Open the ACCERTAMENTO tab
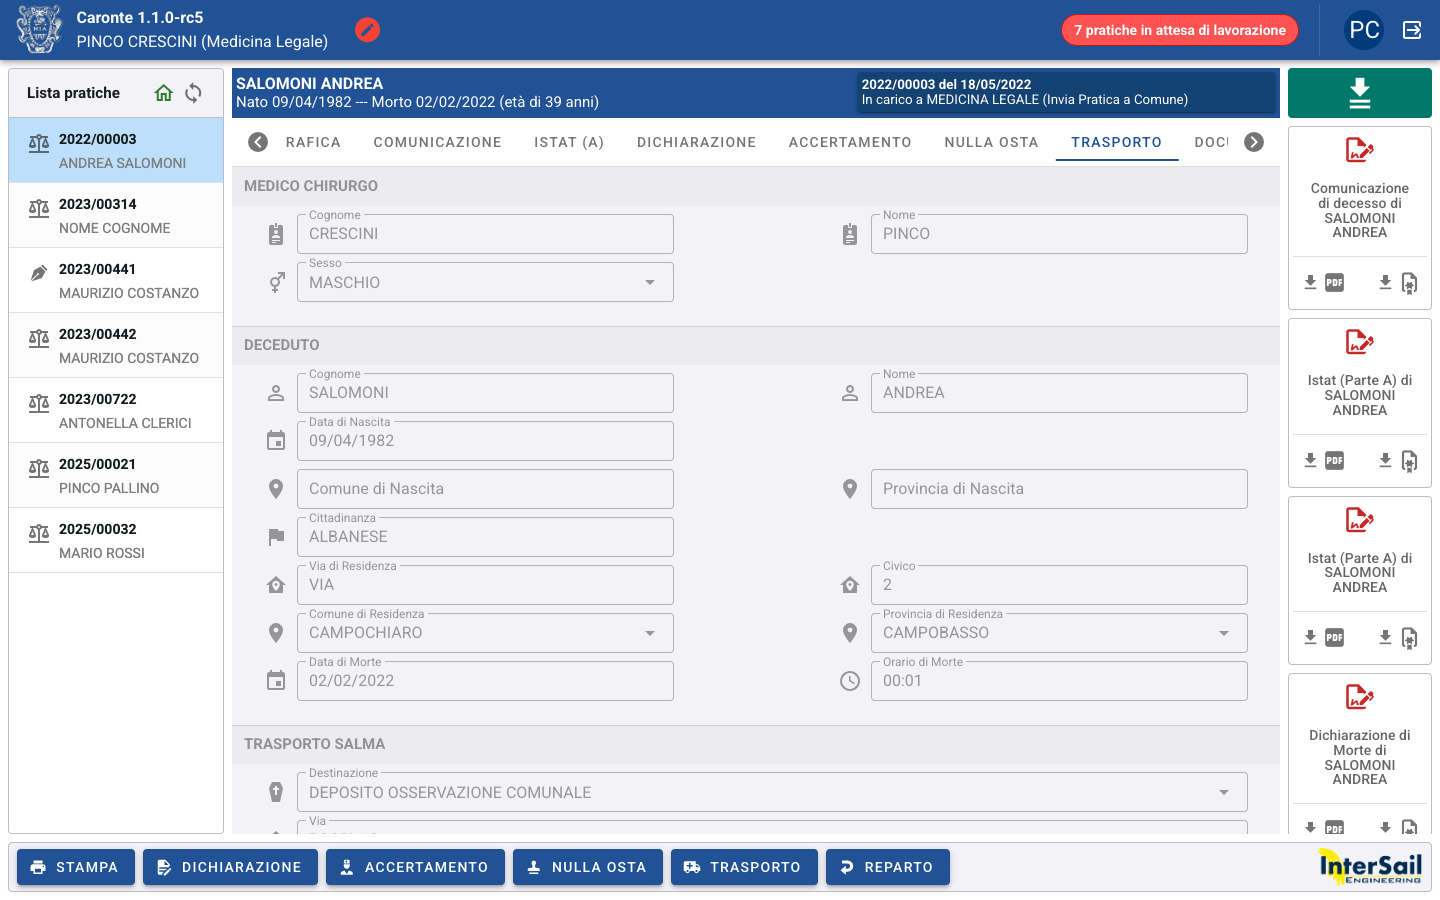This screenshot has height=900, width=1440. click(850, 142)
